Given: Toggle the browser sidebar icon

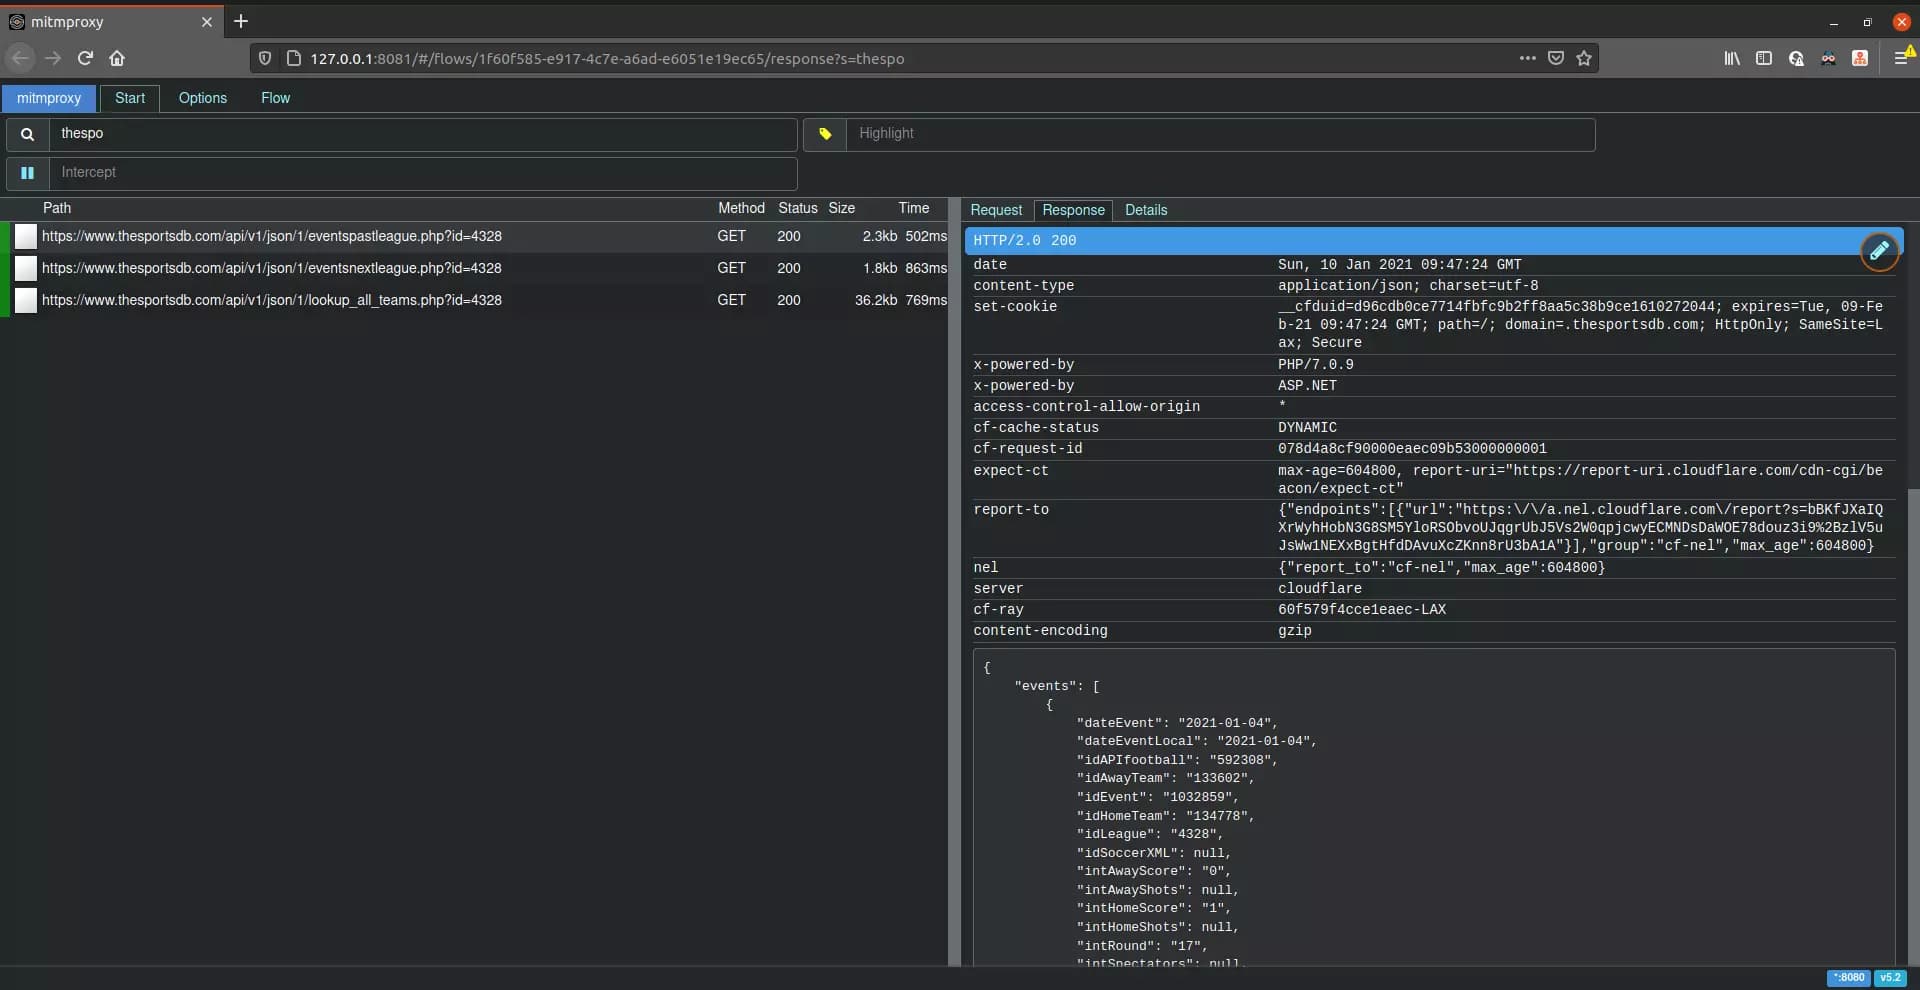Looking at the screenshot, I should tap(1764, 59).
